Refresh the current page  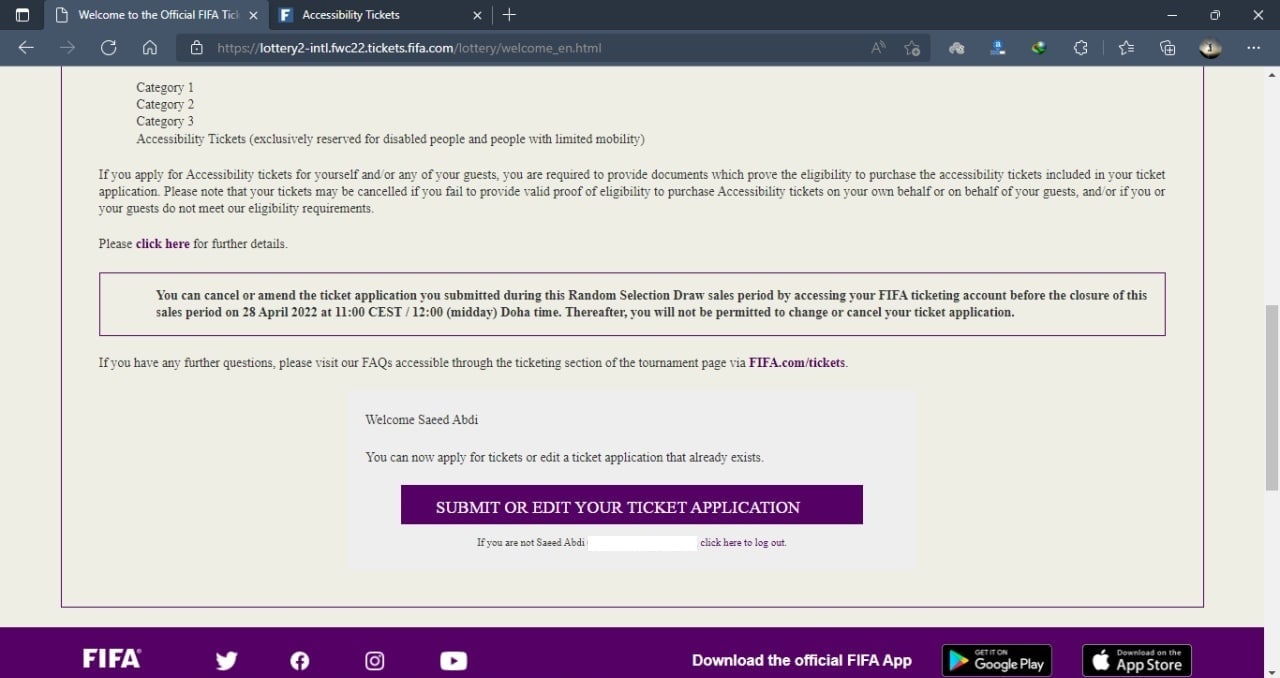(x=108, y=47)
